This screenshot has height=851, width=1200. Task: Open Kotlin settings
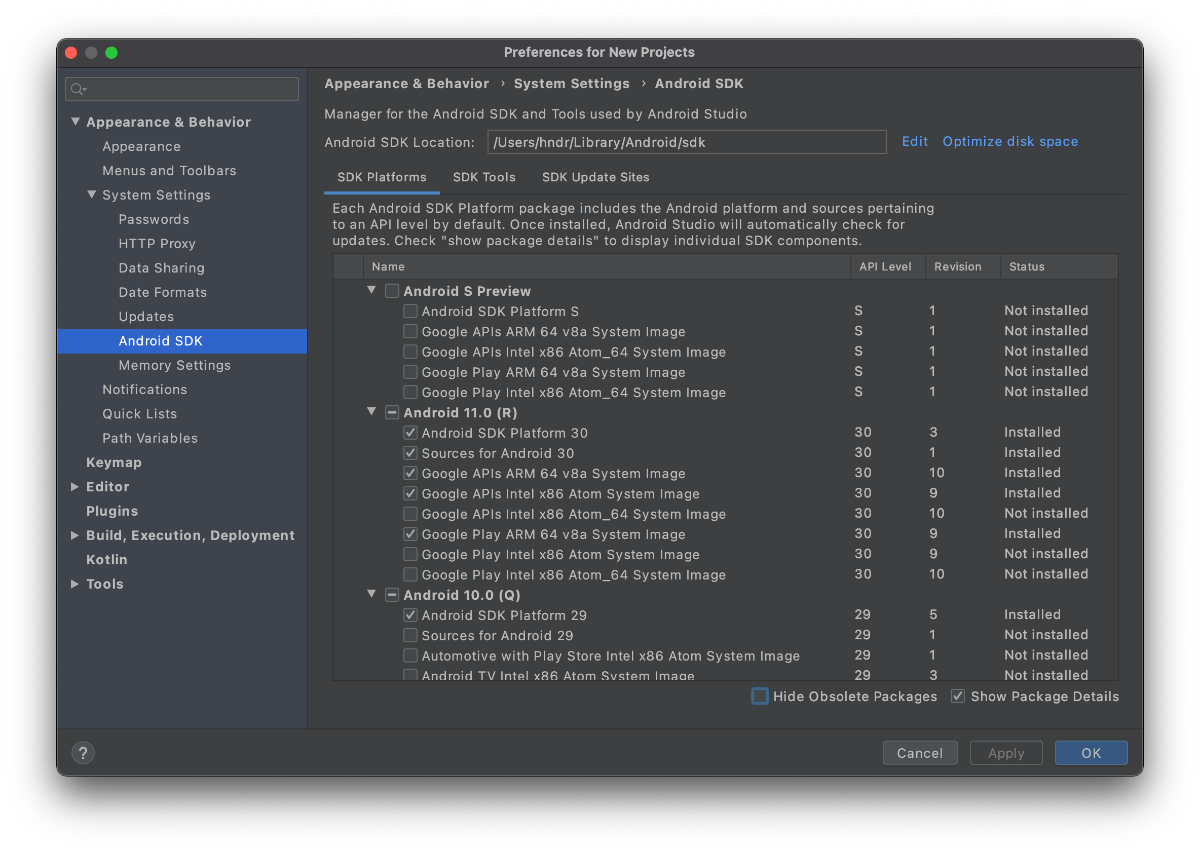point(107,559)
